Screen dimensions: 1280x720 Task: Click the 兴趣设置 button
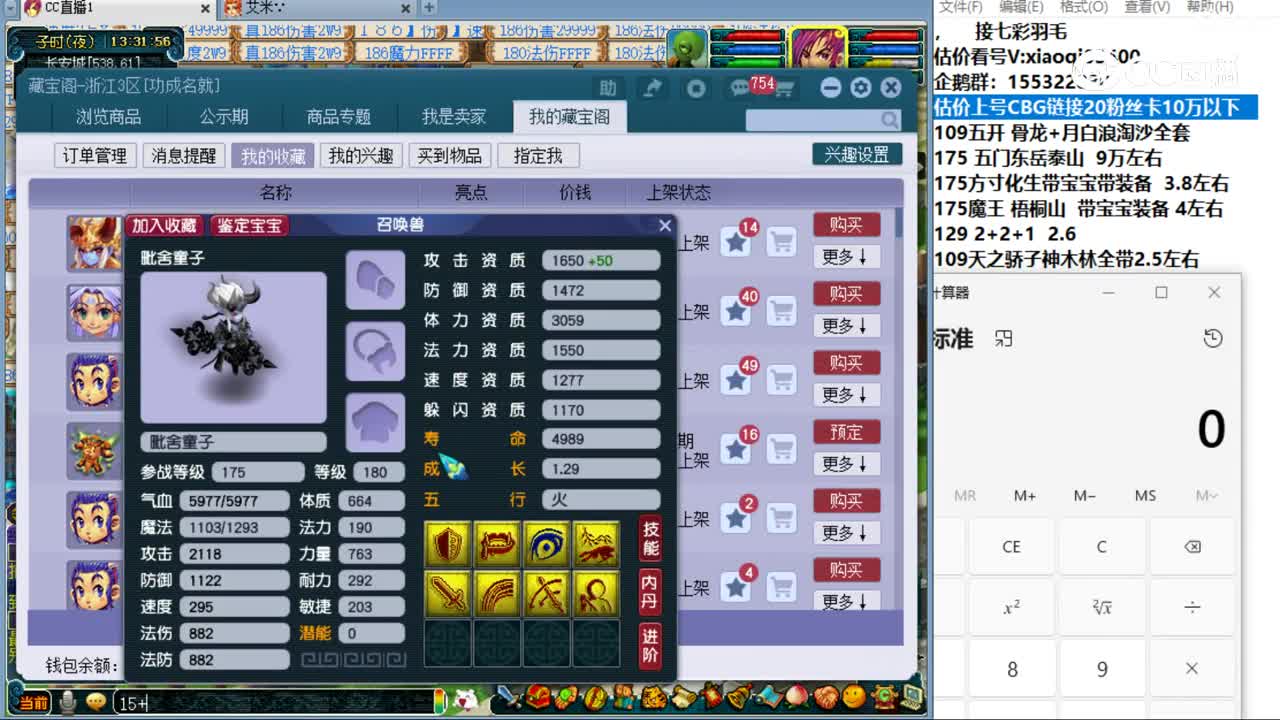click(859, 155)
